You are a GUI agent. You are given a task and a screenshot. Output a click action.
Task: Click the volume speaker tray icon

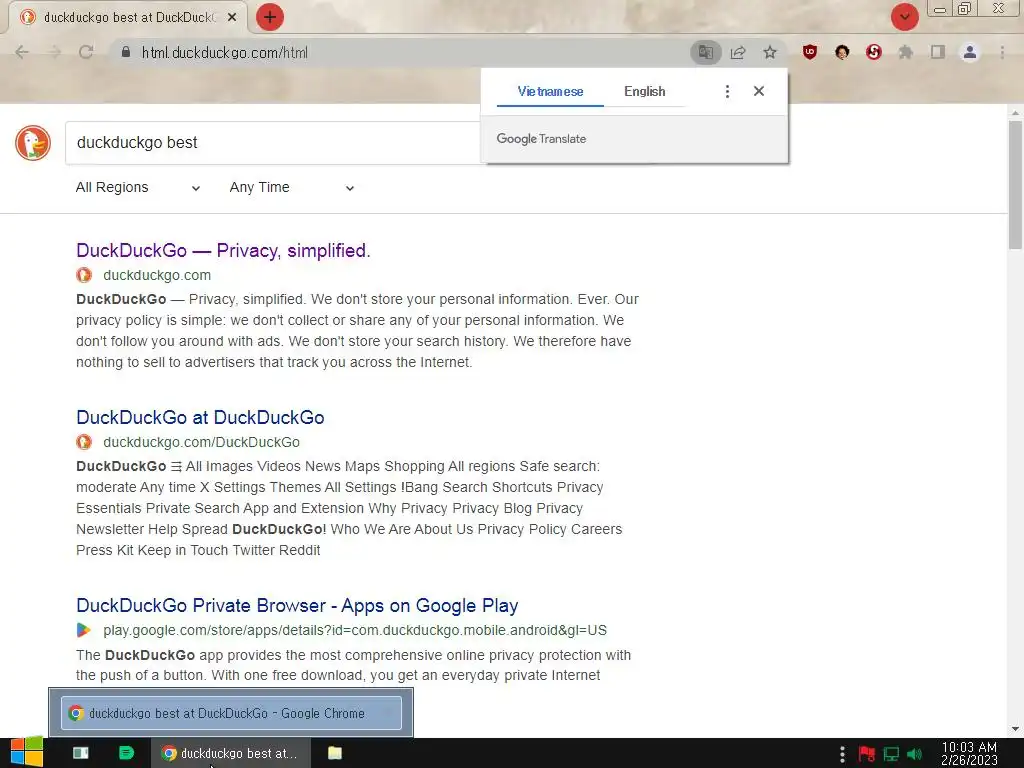click(915, 754)
